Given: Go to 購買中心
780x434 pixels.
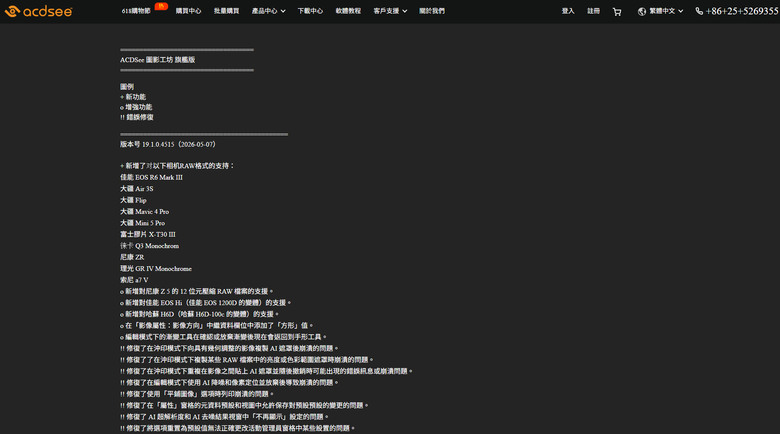Looking at the screenshot, I should pyautogui.click(x=189, y=11).
